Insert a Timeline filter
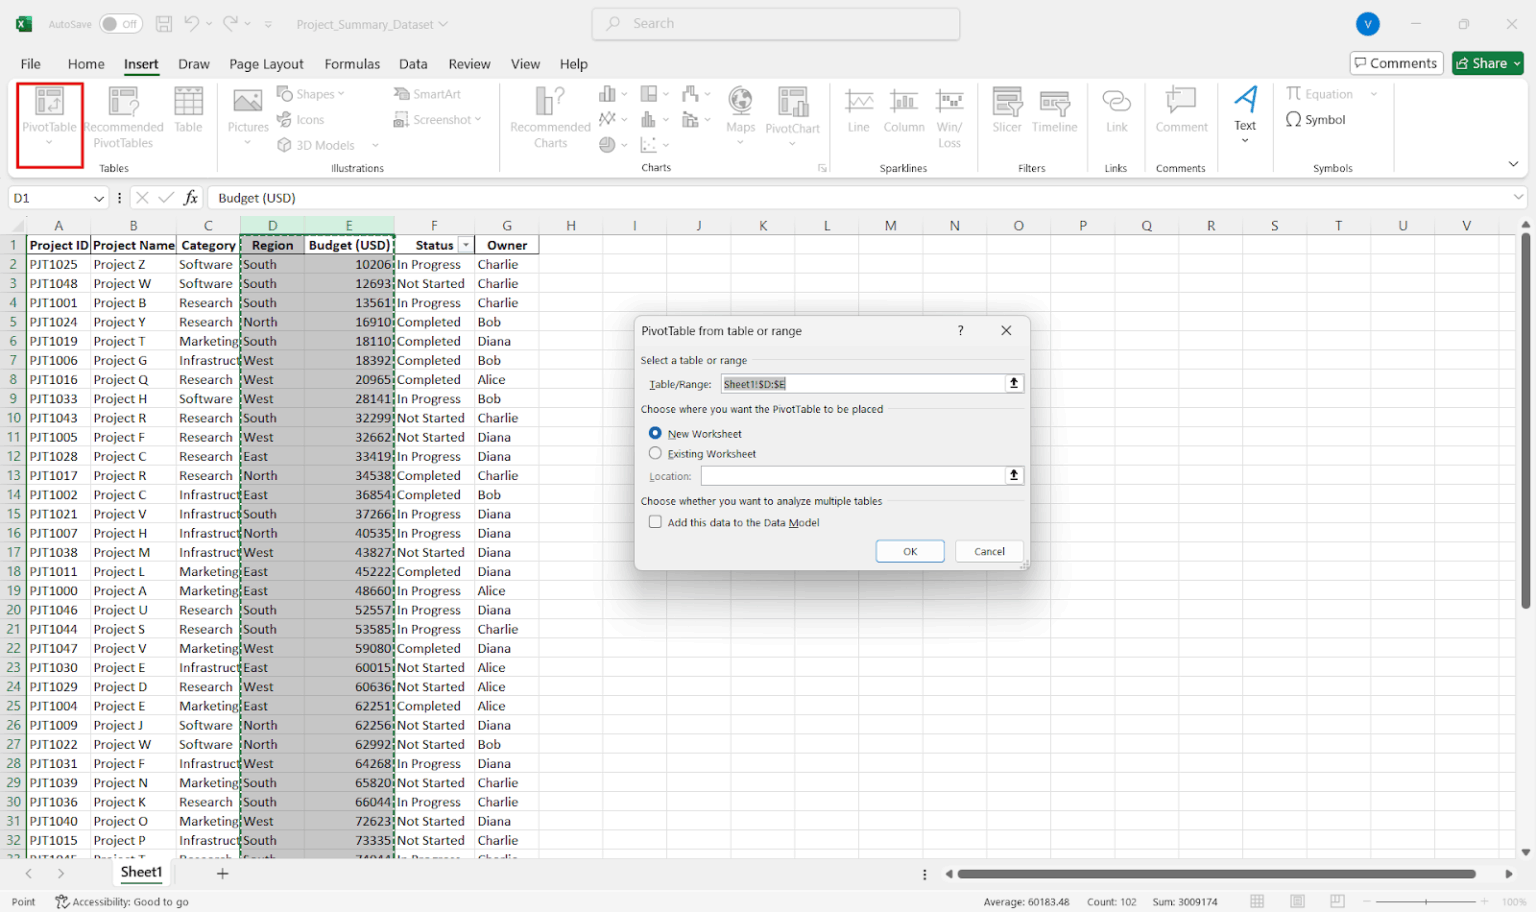 click(1054, 112)
